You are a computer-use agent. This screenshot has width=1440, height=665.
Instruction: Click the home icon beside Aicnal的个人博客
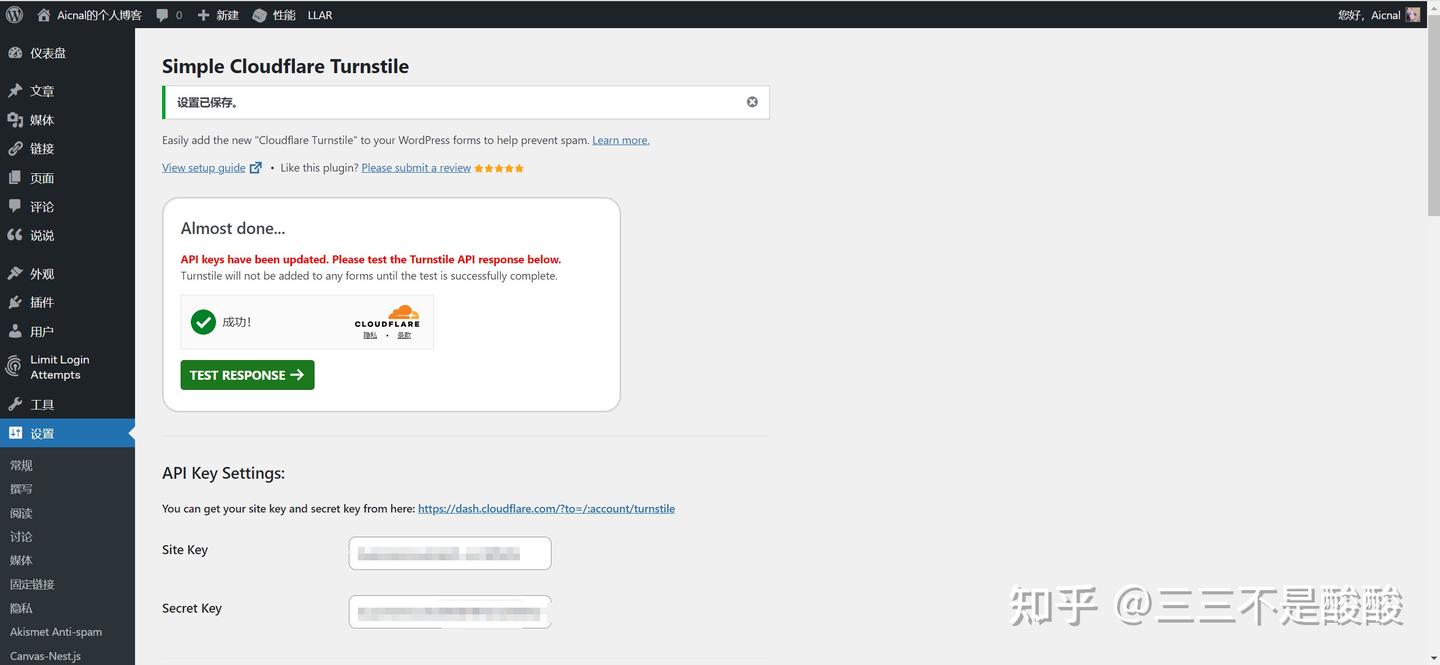coord(43,15)
